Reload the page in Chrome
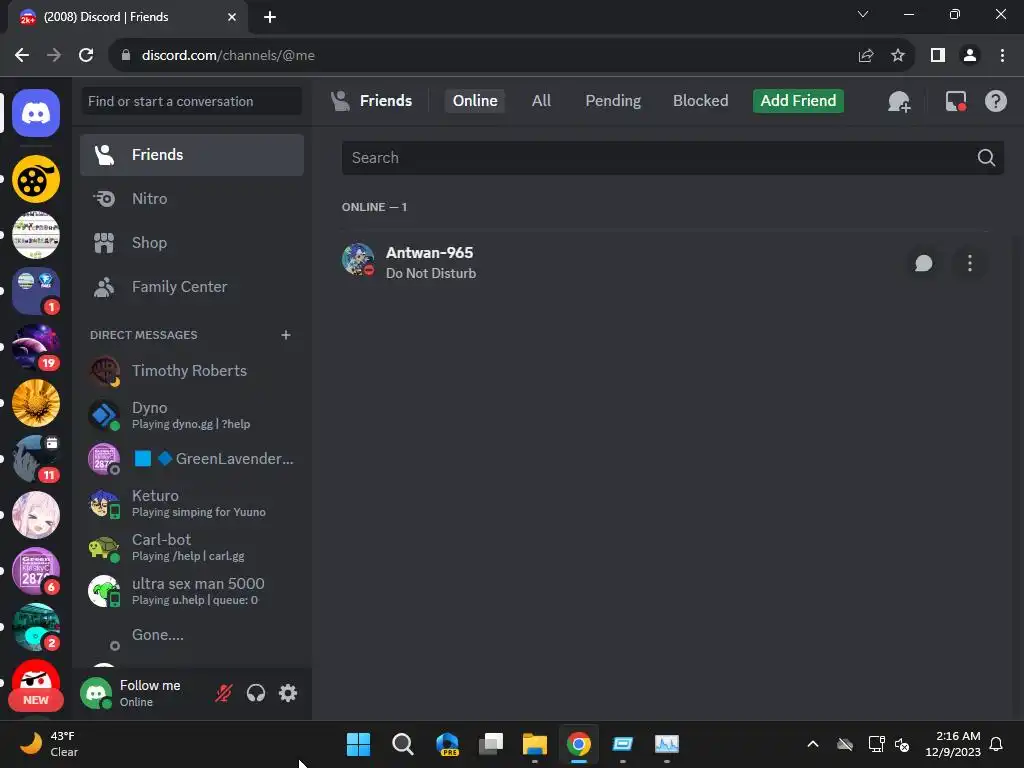 [x=86, y=56]
